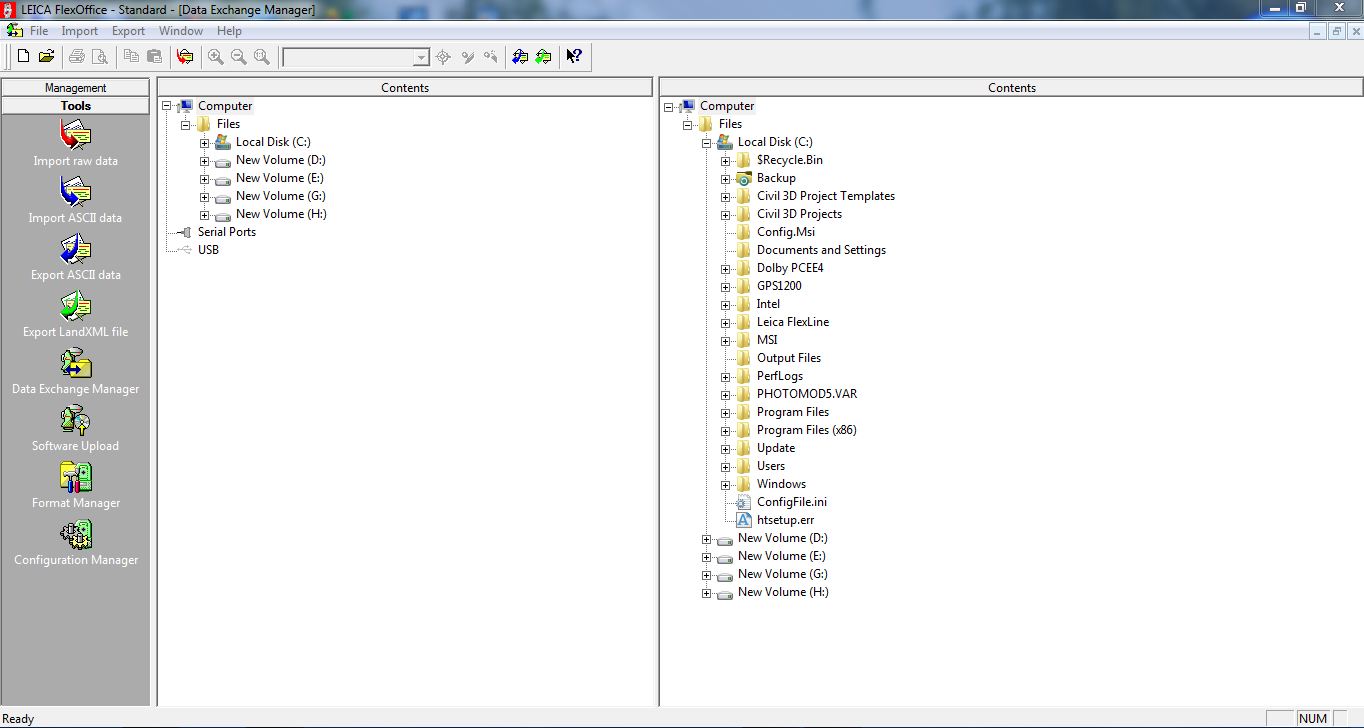Select the Output Files folder
This screenshot has width=1364, height=728.
789,358
